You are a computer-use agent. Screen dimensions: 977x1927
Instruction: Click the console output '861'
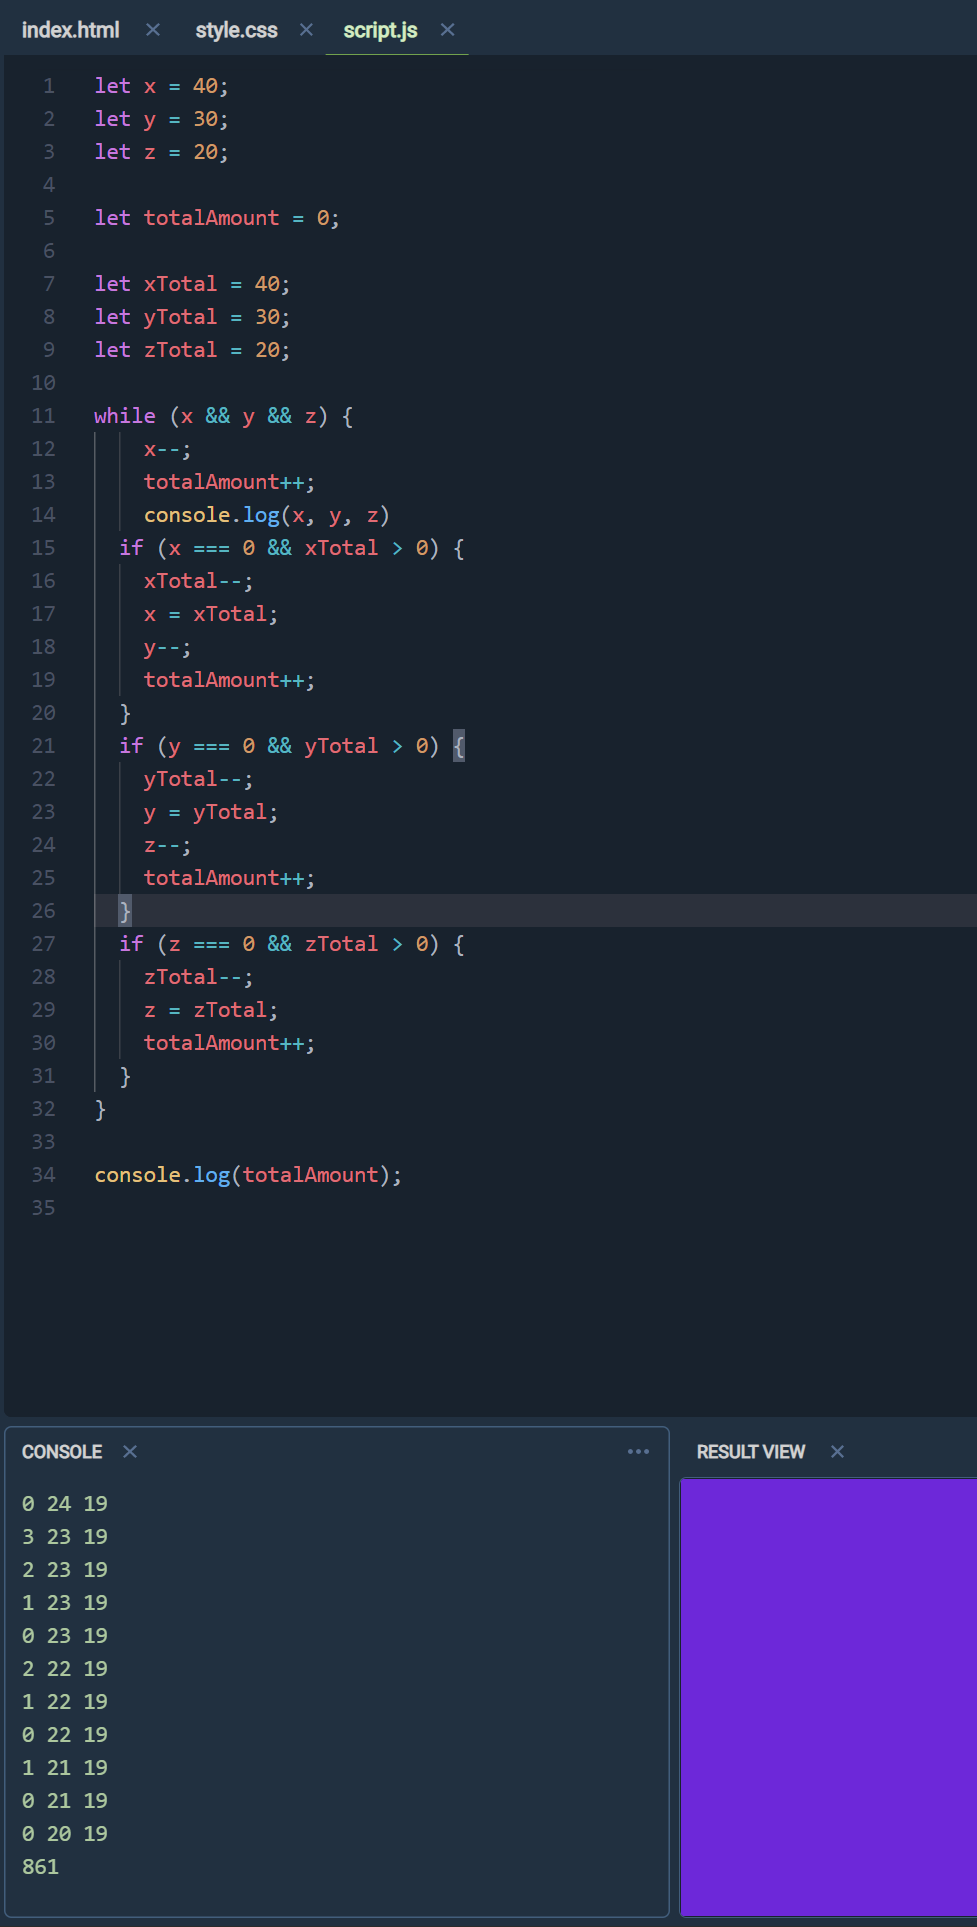40,1867
